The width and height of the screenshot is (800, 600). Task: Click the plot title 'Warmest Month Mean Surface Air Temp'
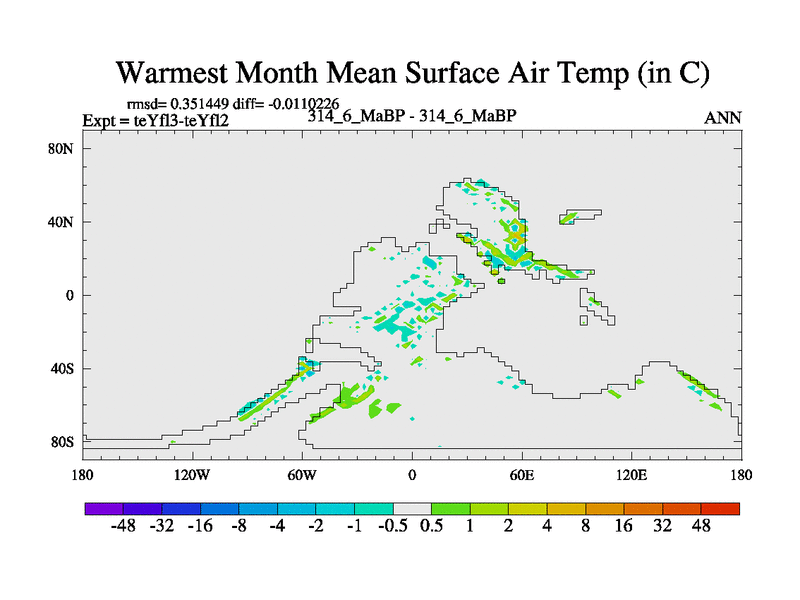pos(412,73)
